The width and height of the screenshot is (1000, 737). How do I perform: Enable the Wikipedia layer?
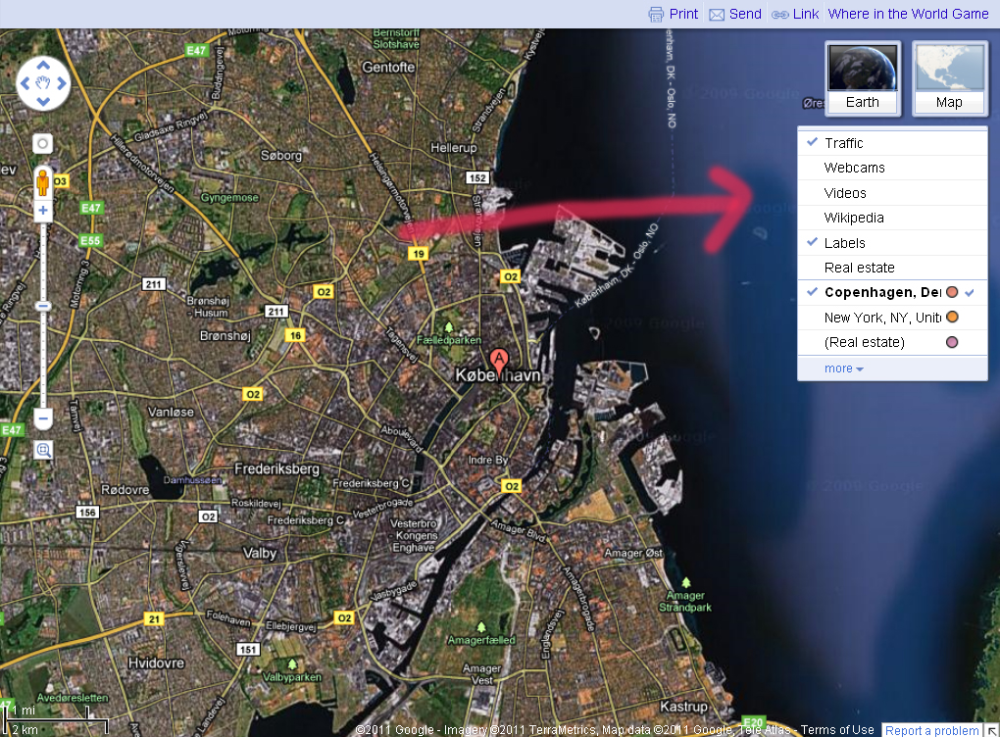click(892, 217)
